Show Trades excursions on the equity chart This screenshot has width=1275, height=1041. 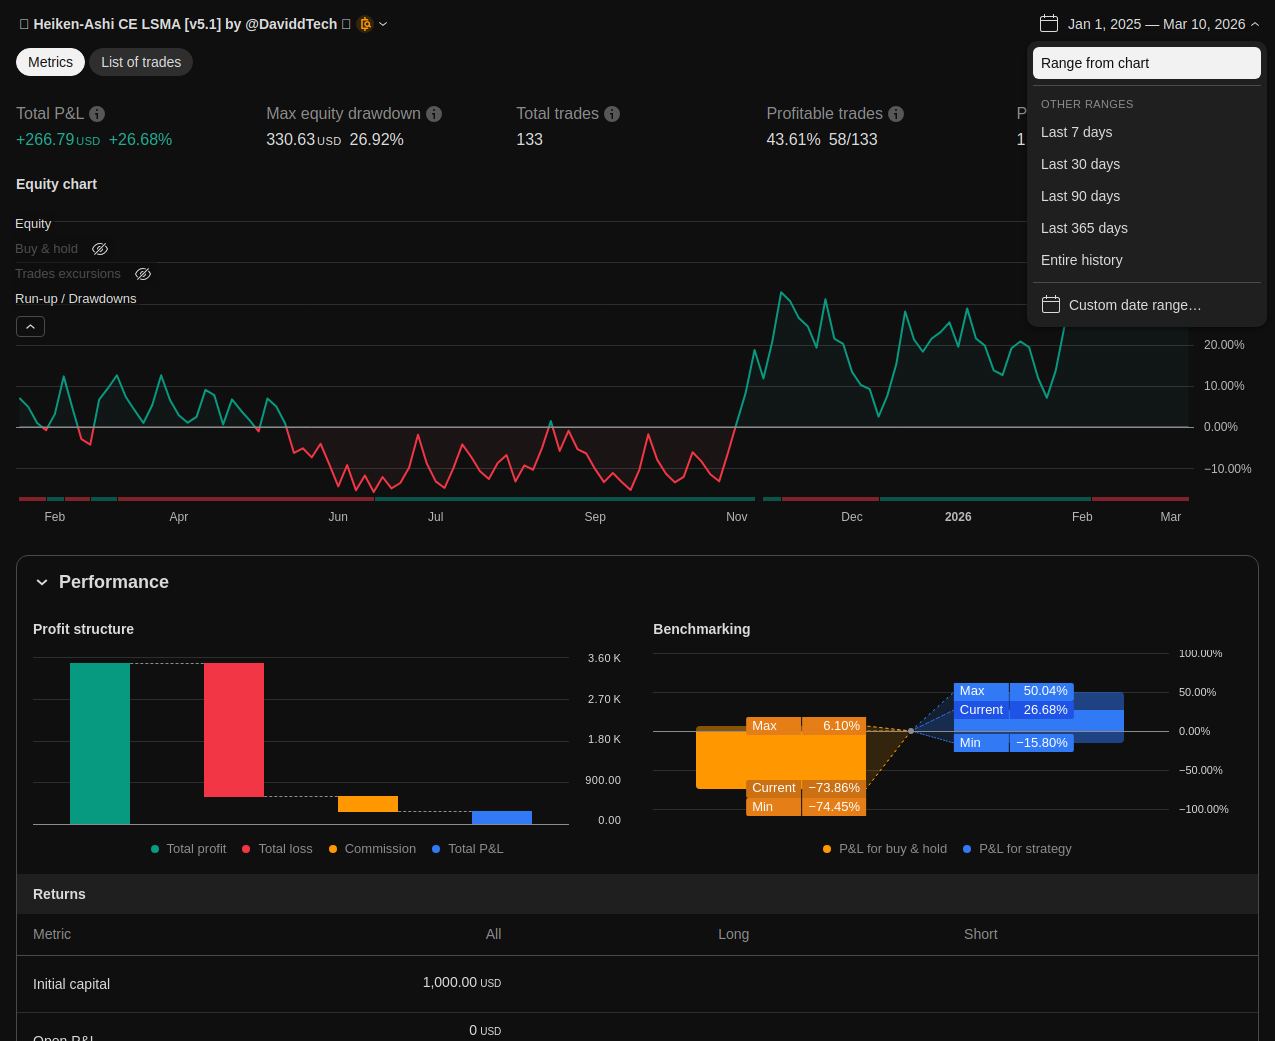tap(143, 274)
